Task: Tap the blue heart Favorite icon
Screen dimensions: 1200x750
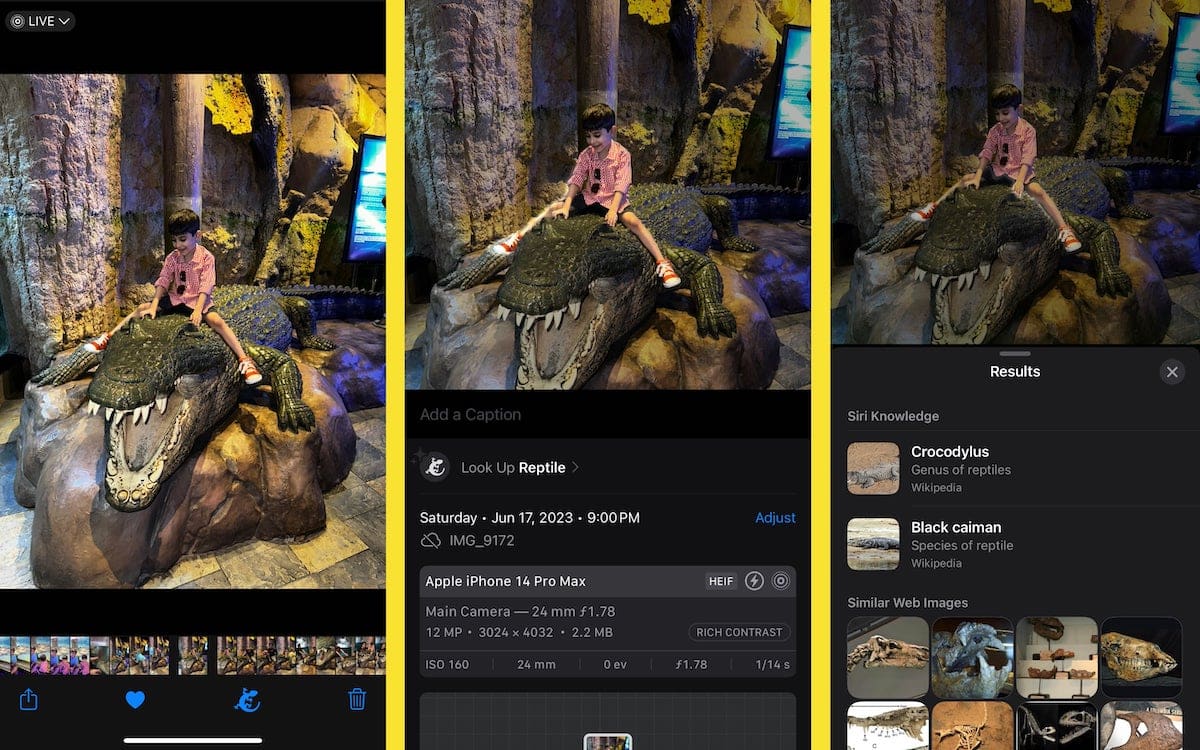Action: [135, 701]
